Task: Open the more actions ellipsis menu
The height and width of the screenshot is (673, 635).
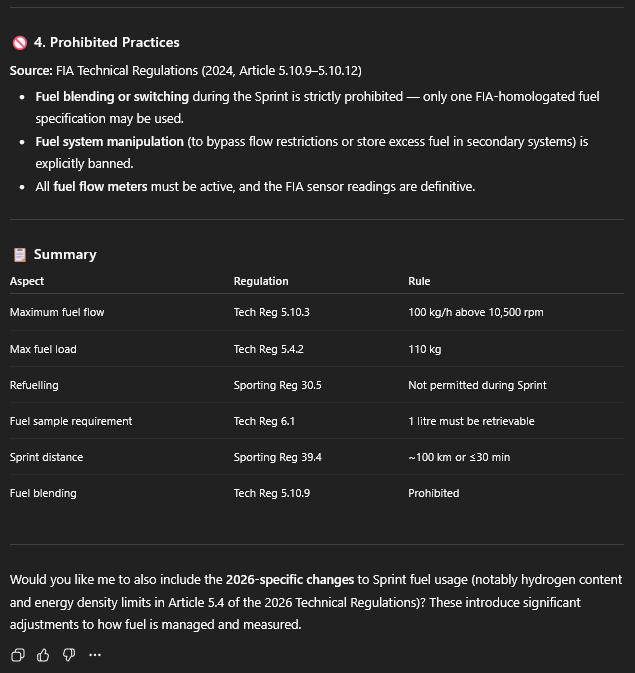Action: tap(95, 655)
